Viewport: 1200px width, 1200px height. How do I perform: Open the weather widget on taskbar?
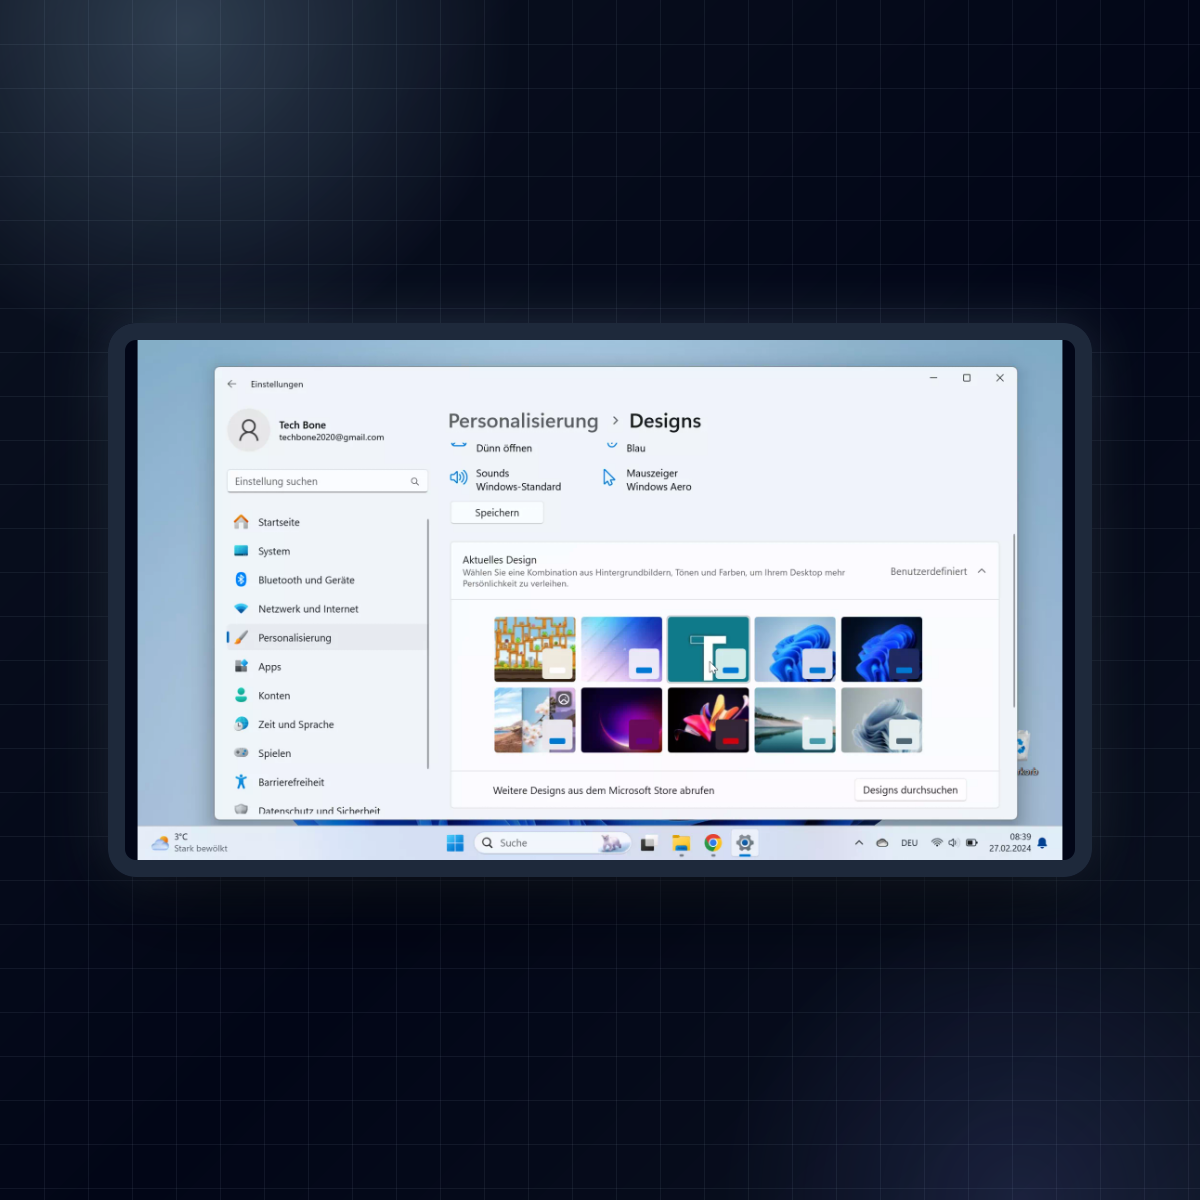(x=190, y=843)
